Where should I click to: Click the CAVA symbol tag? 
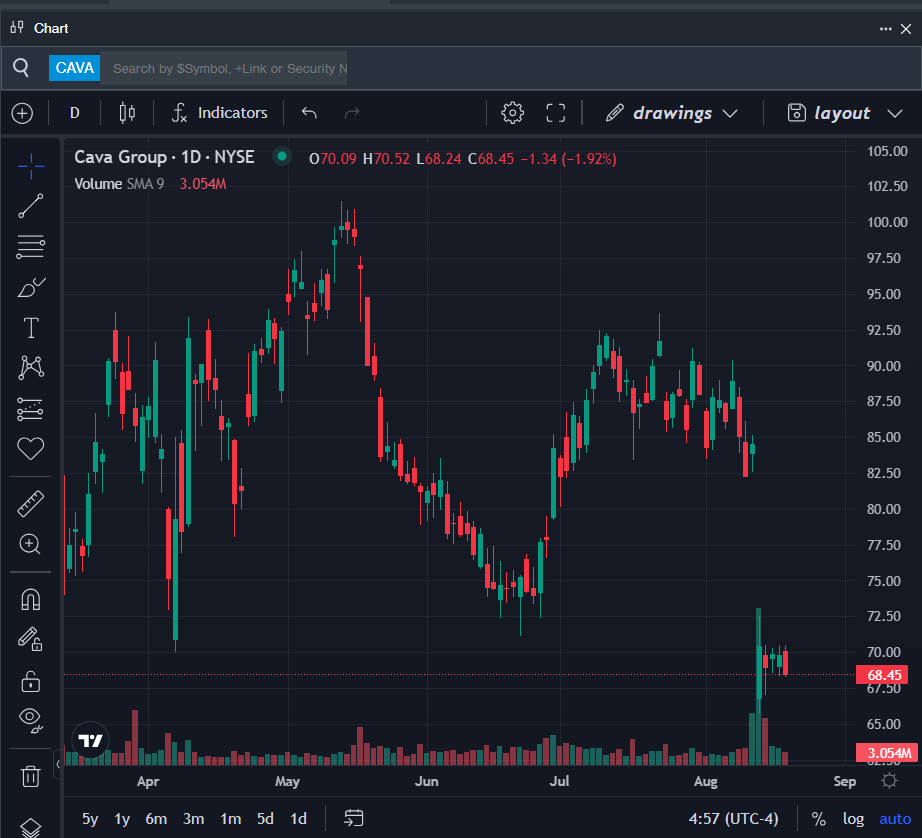(75, 68)
